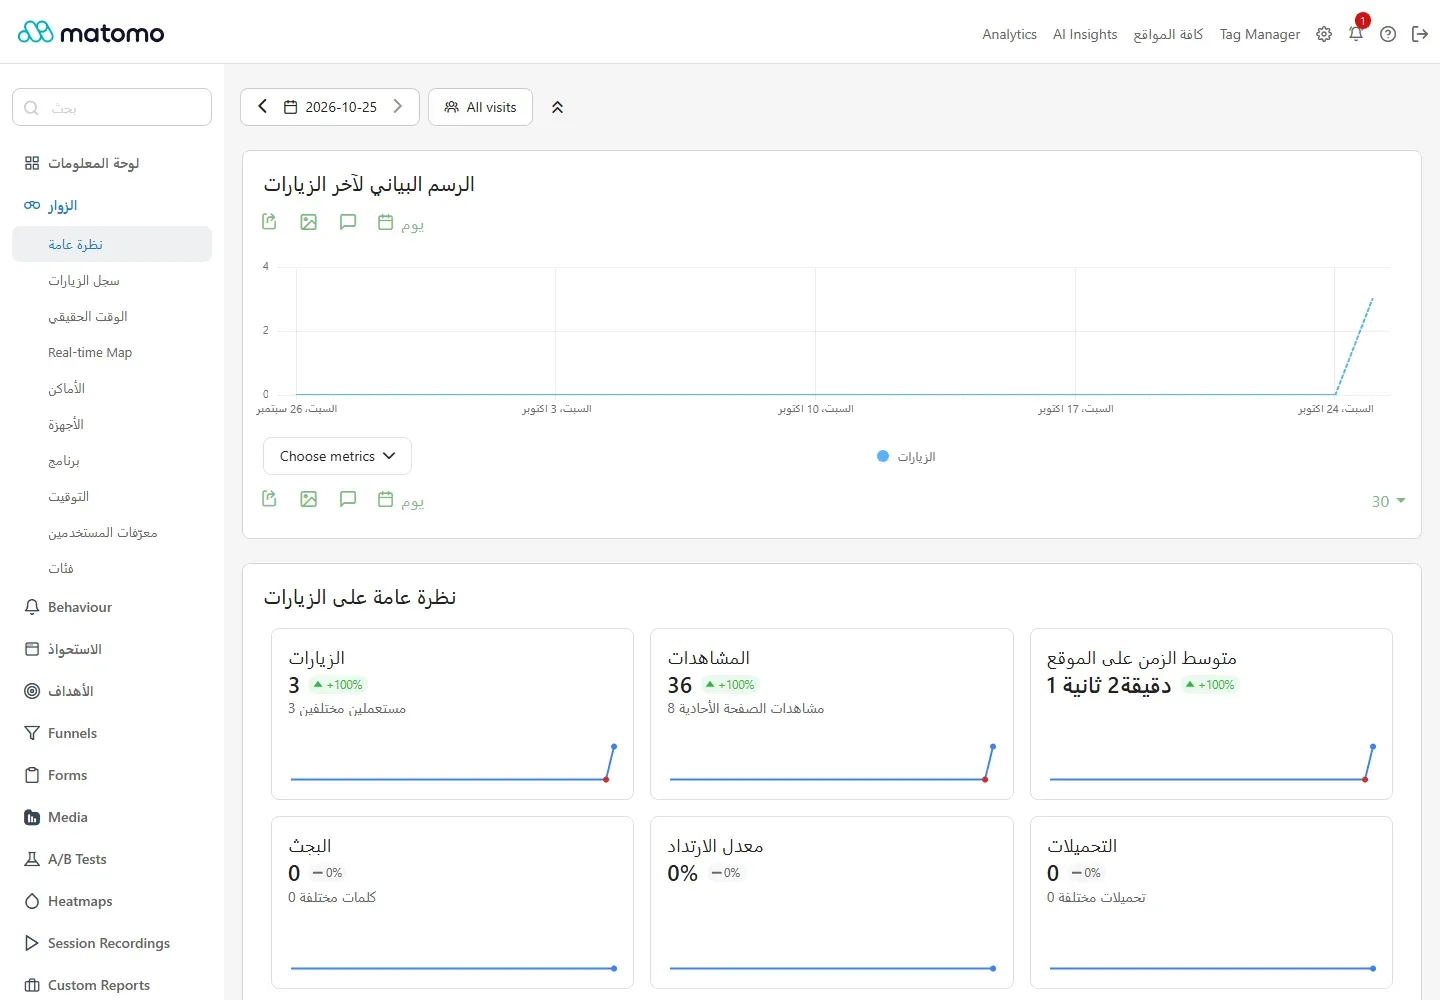Click export icon above the visits graph
Screen dimensions: 1440x1000
tap(269, 222)
